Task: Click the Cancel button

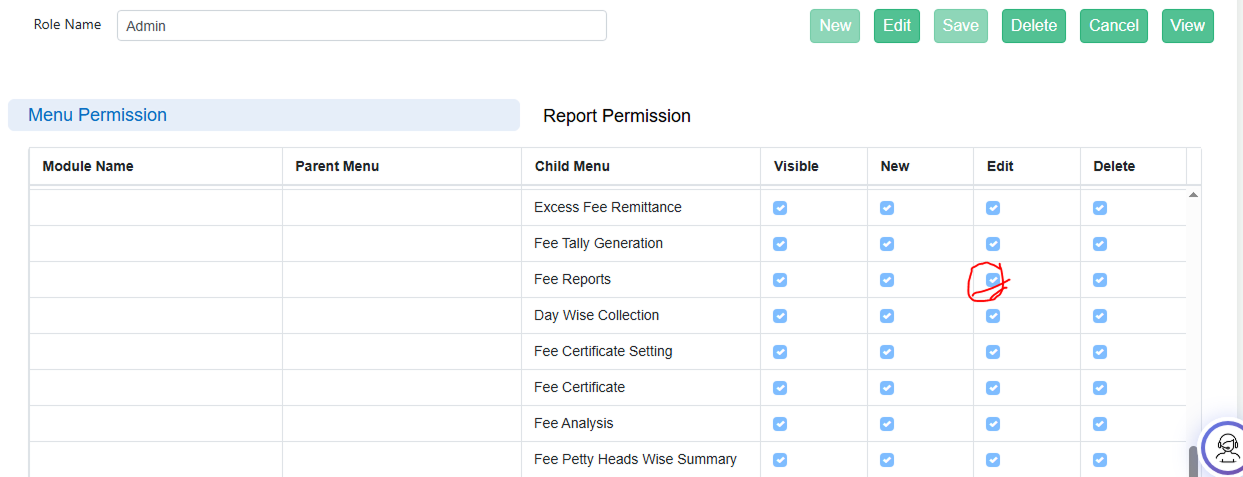Action: pyautogui.click(x=1114, y=26)
